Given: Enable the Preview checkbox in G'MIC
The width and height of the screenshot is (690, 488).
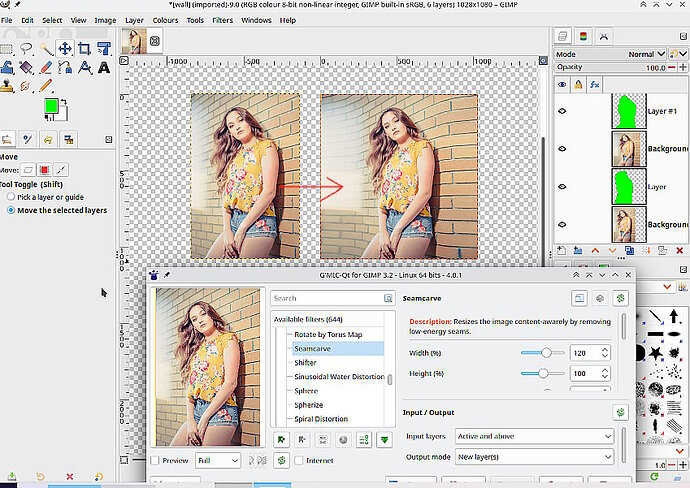Looking at the screenshot, I should click(x=155, y=460).
